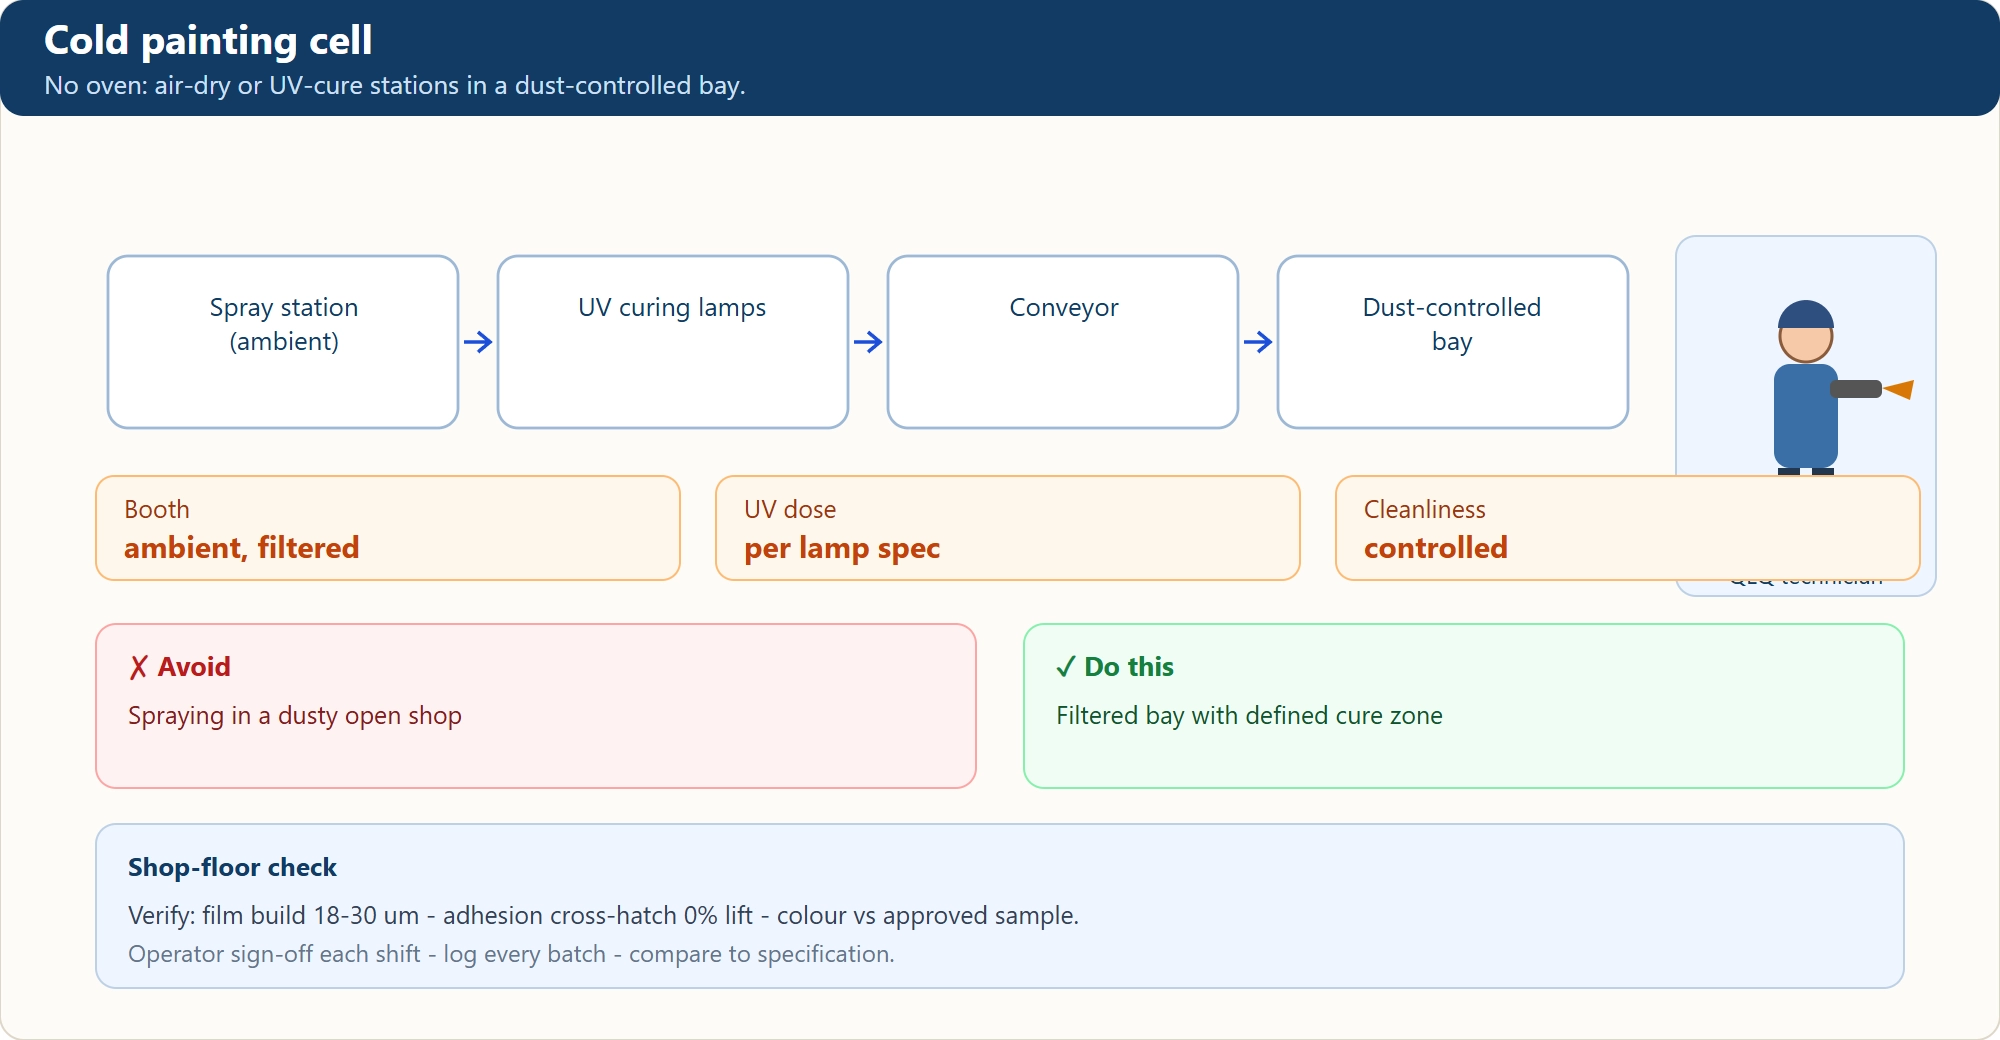Click the check mark Do this heading

click(x=1115, y=667)
